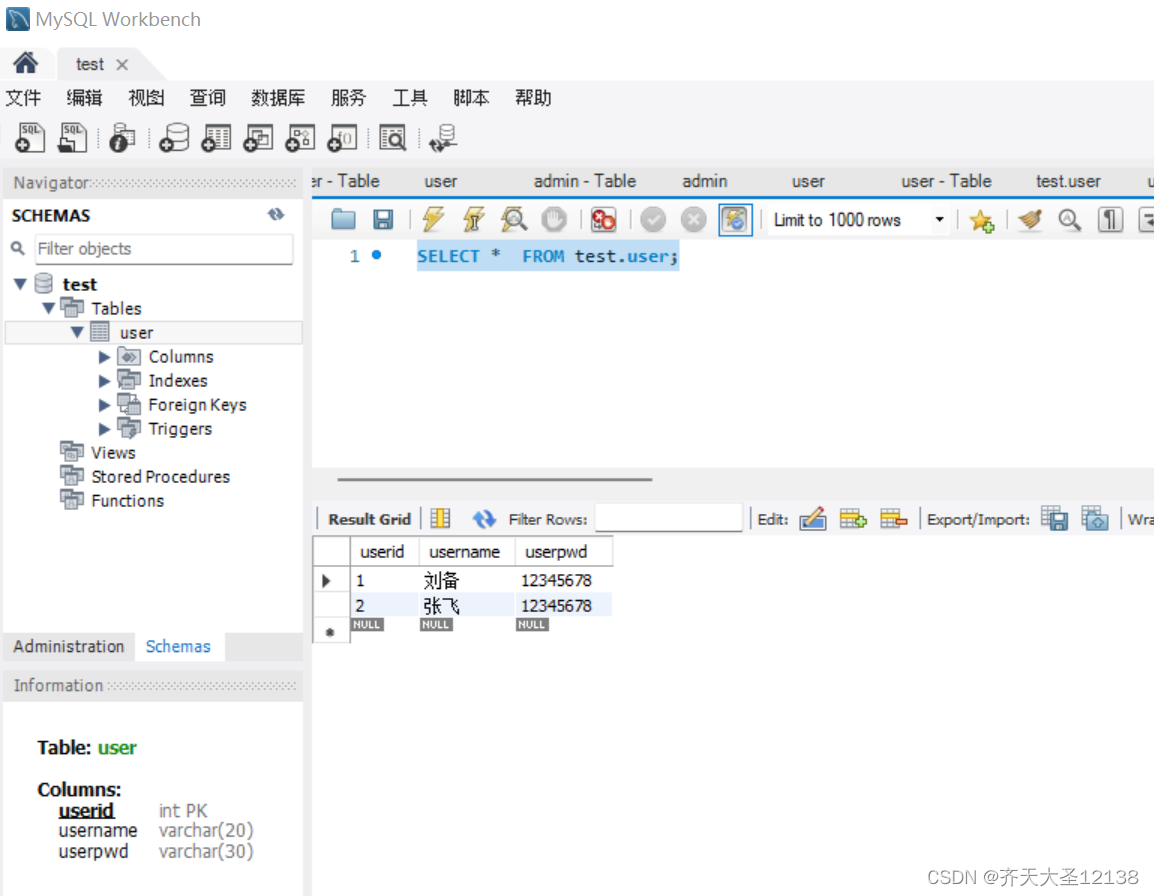Screen dimensions: 1154x896
Task: Toggle invisible characters pilcrow icon
Action: tap(1110, 219)
